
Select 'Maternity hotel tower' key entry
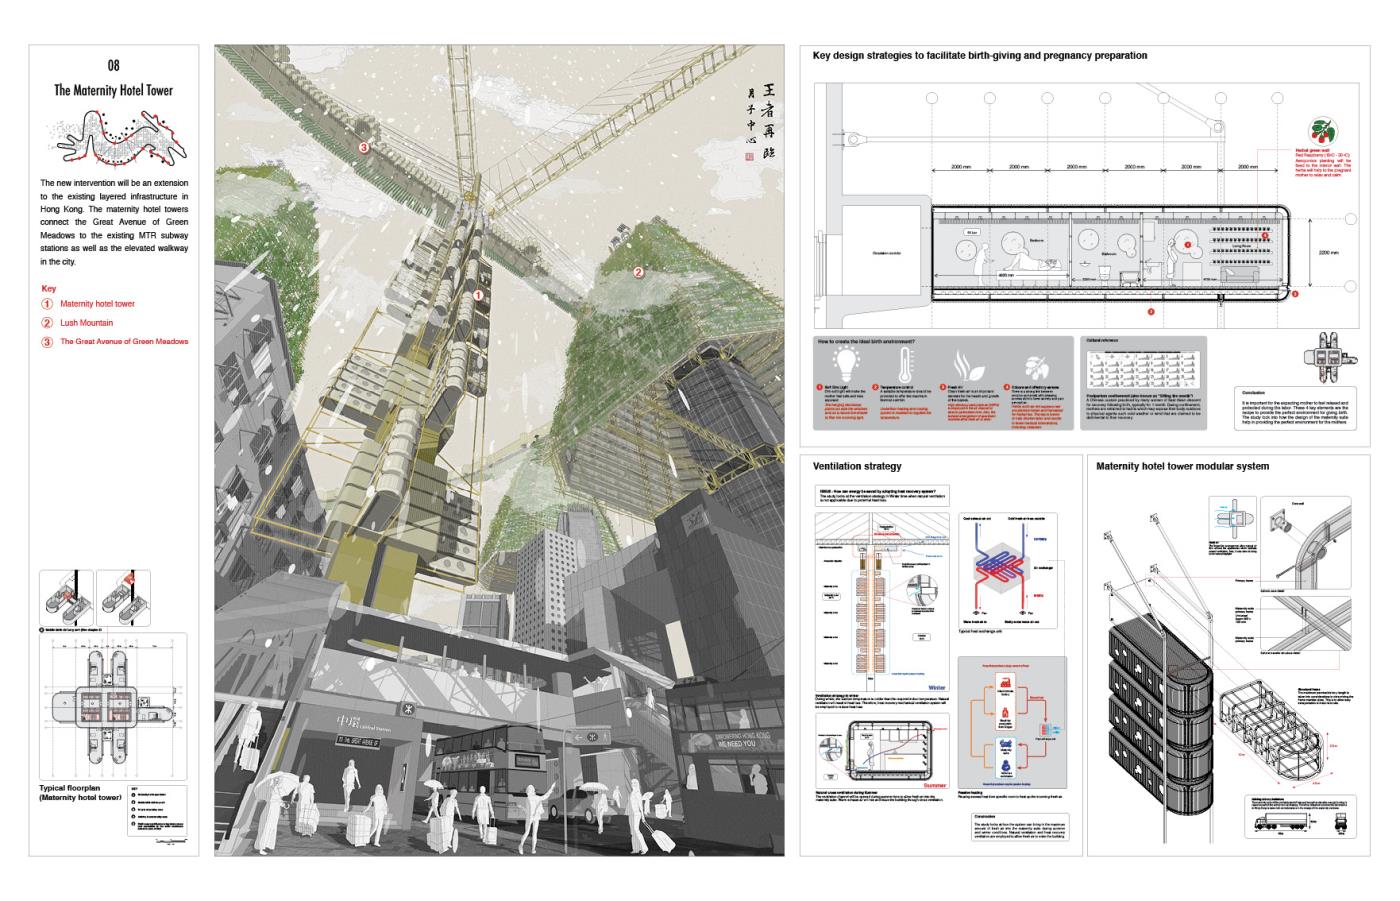[x=97, y=303]
